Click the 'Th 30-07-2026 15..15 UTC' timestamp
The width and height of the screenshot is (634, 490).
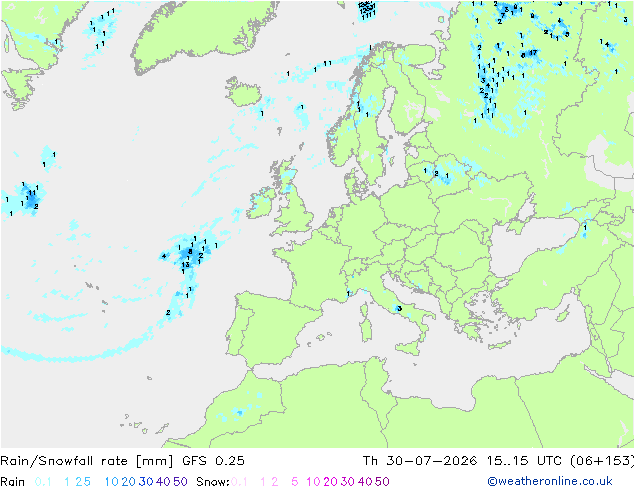coord(464,460)
